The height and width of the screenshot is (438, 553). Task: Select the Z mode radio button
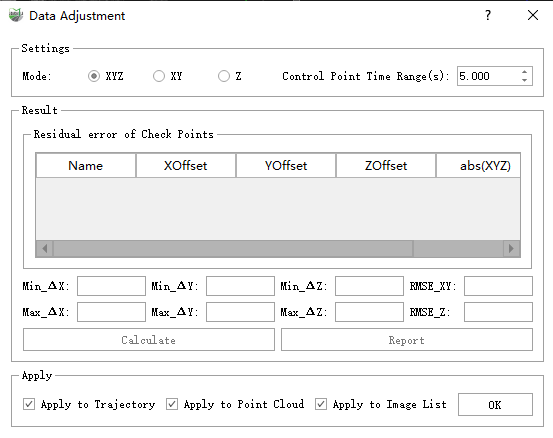point(224,76)
